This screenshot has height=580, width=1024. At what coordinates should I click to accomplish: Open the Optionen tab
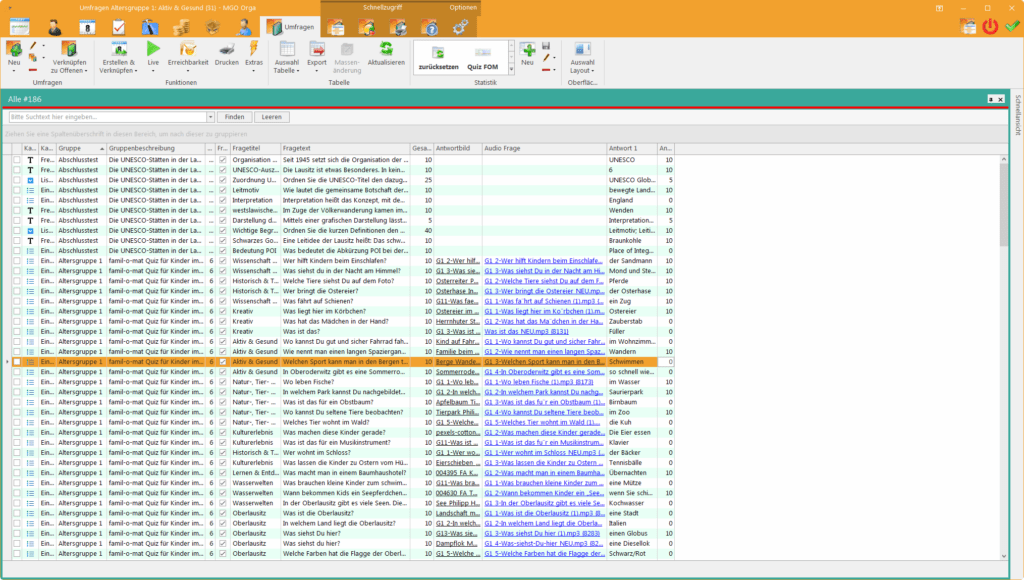[463, 8]
